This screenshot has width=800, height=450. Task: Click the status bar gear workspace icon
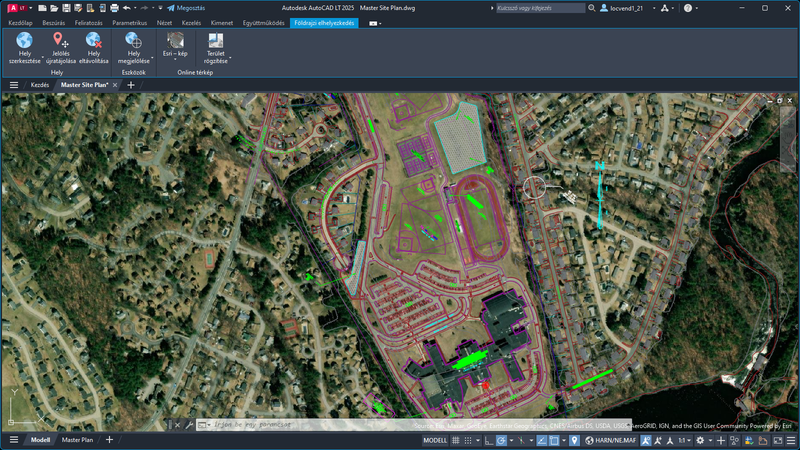700,440
